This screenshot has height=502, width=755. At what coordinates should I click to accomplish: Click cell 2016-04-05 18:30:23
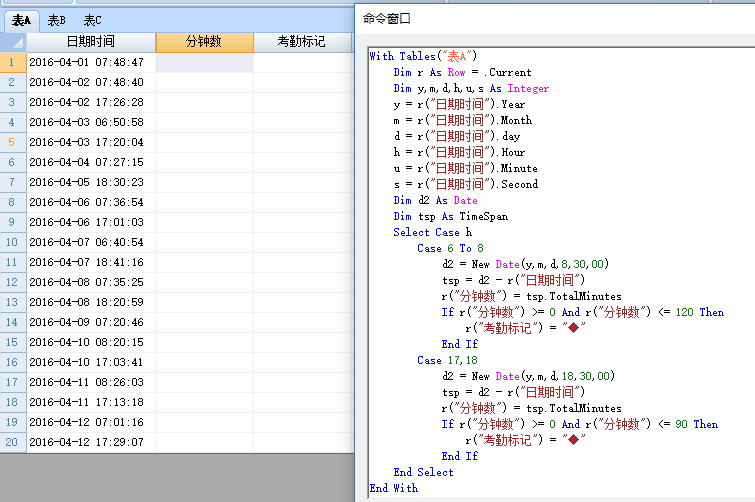[x=91, y=182]
